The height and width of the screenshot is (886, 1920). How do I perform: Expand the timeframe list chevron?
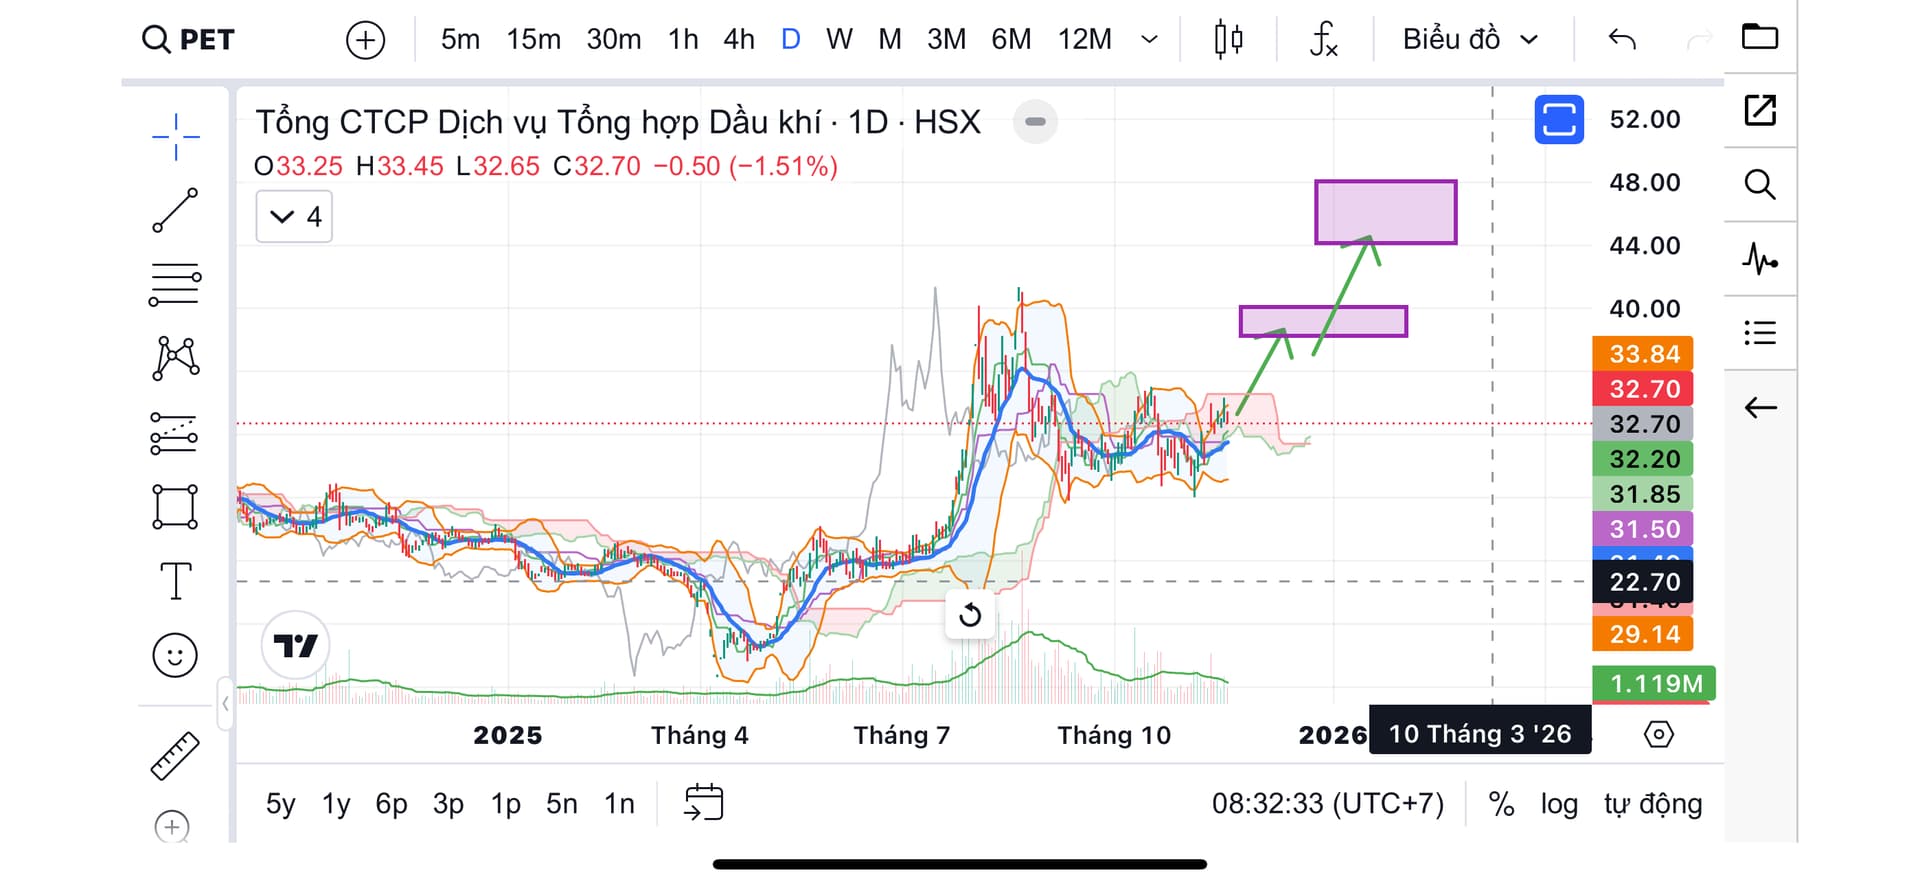pyautogui.click(x=1150, y=40)
